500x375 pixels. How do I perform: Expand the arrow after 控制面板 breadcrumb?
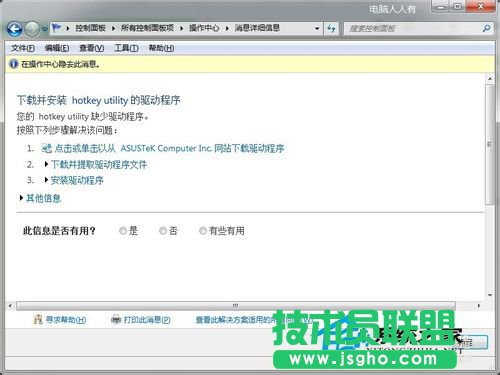pyautogui.click(x=113, y=29)
